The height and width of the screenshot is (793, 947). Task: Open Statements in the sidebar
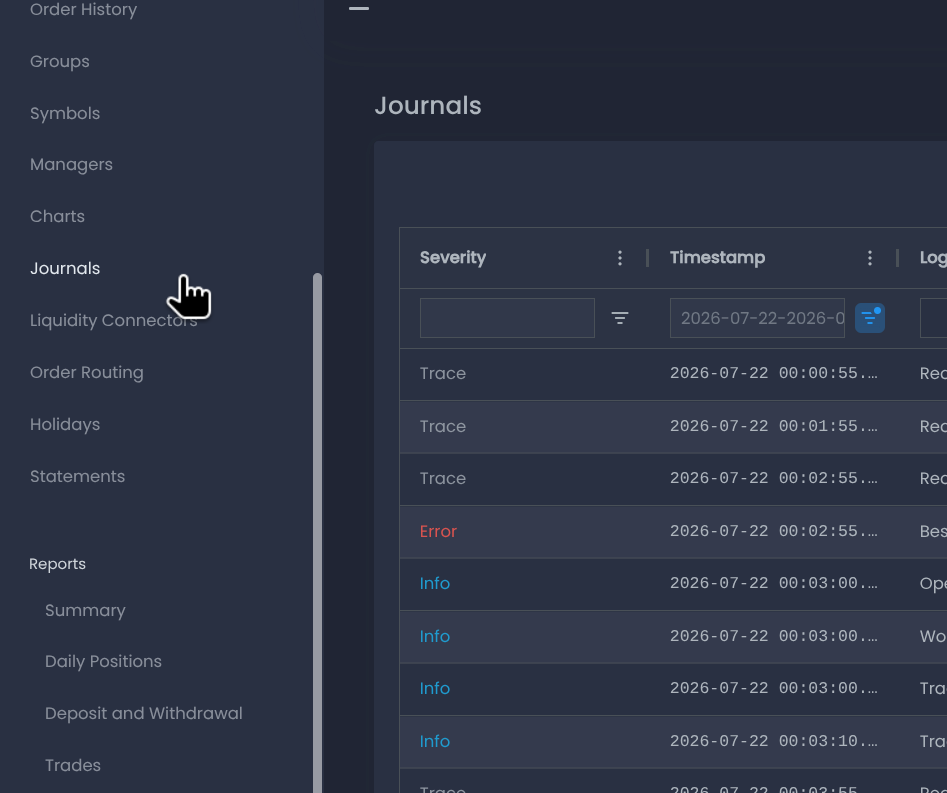coord(77,476)
